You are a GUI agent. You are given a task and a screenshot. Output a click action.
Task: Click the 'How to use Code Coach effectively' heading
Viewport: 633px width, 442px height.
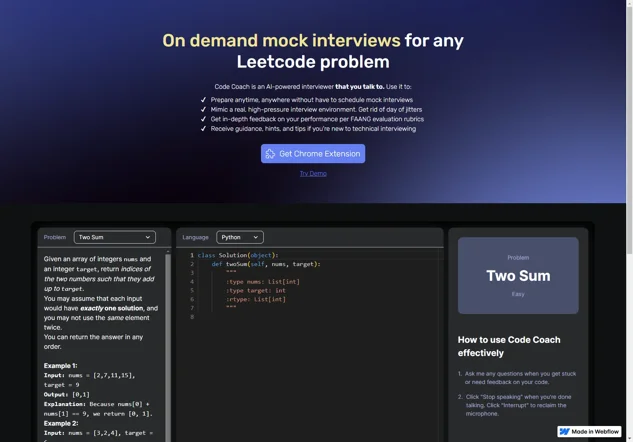pos(509,346)
